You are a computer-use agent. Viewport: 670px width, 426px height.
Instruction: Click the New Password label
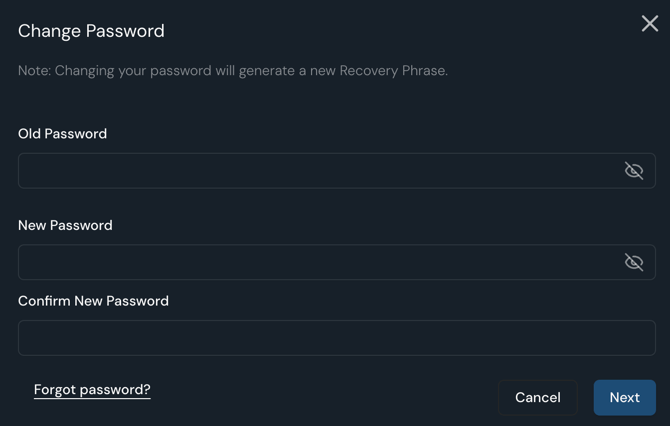[x=65, y=225]
